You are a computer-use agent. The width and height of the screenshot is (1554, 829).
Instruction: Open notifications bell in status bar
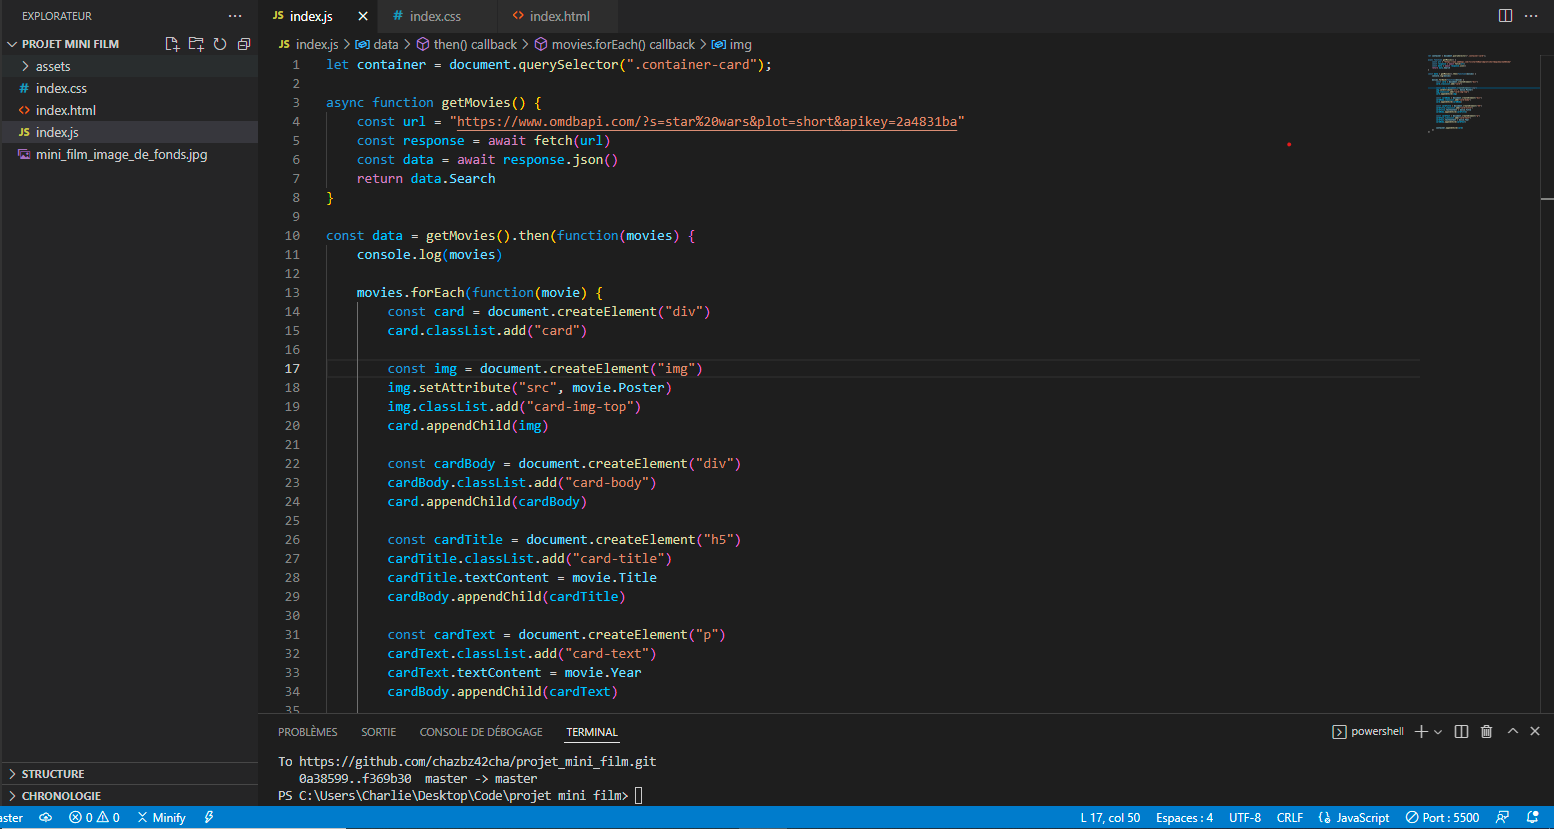pyautogui.click(x=1532, y=818)
